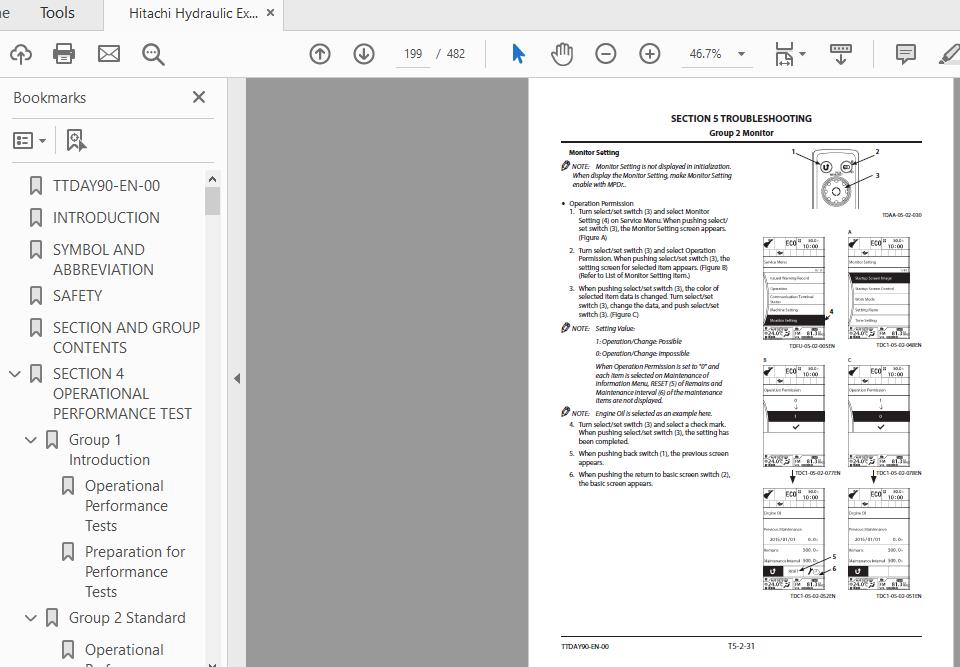960x667 pixels.
Task: Open fit page options dropdown arrow
Action: click(803, 54)
